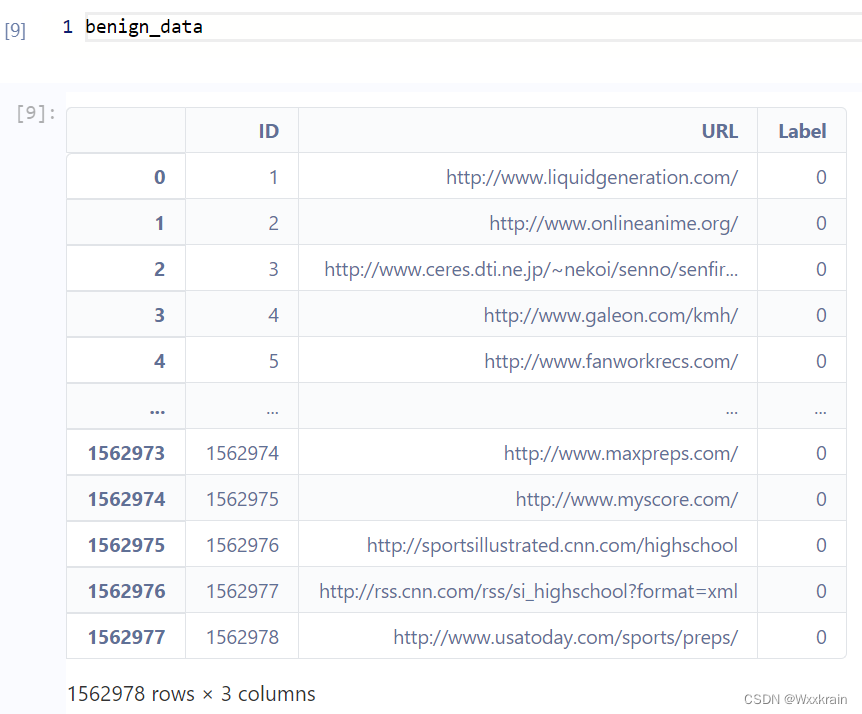This screenshot has width=862, height=714.
Task: Select the fanworkrecs.com URL cell
Action: (528, 361)
